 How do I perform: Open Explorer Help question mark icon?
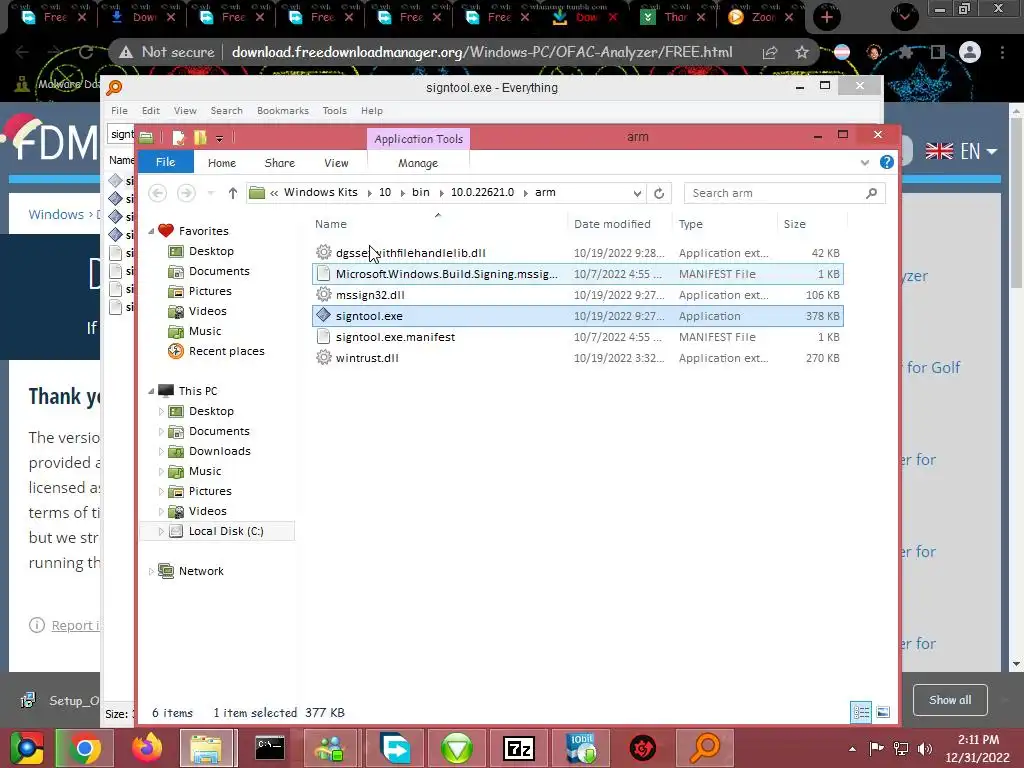point(886,162)
